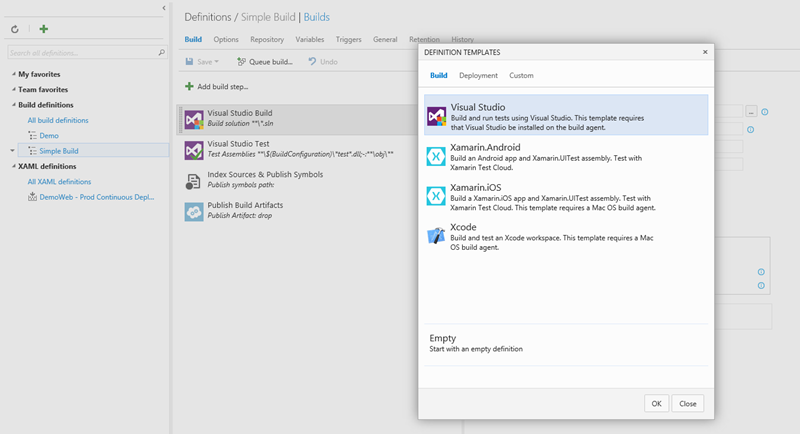Click the Search all definitions field
Viewport: 800px width, 434px height.
point(82,51)
